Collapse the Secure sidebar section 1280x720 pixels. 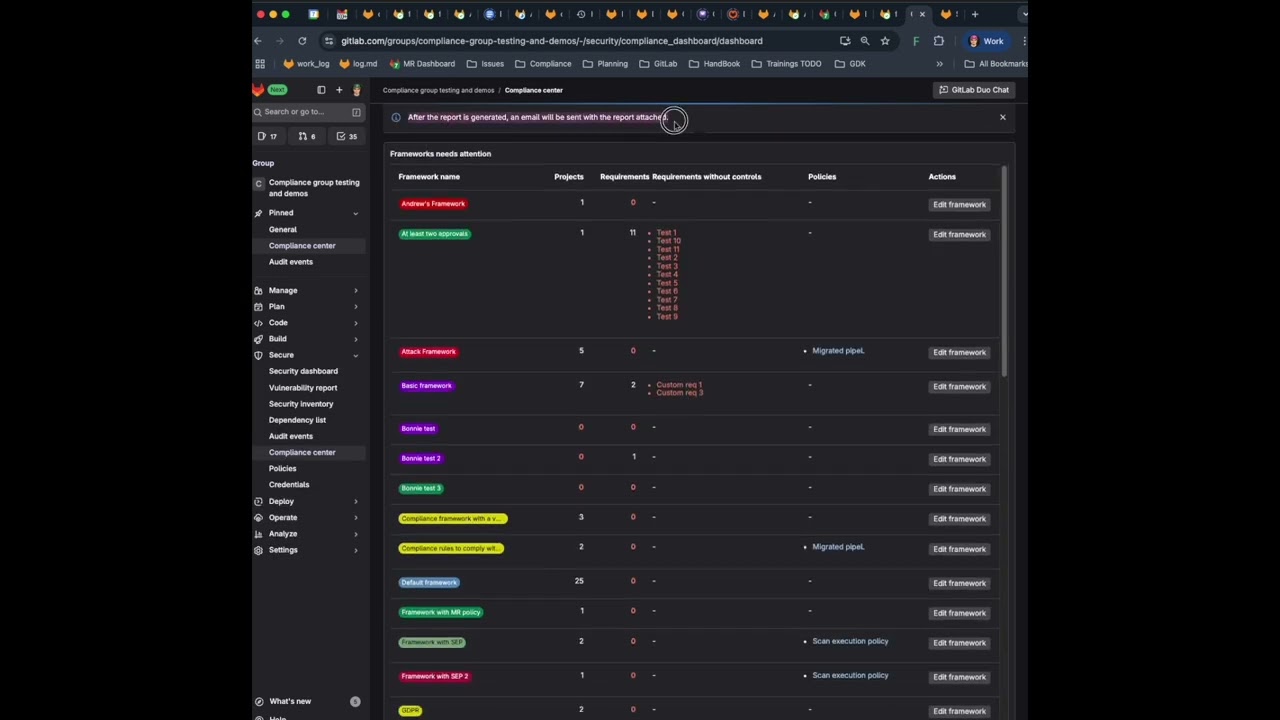[307, 355]
